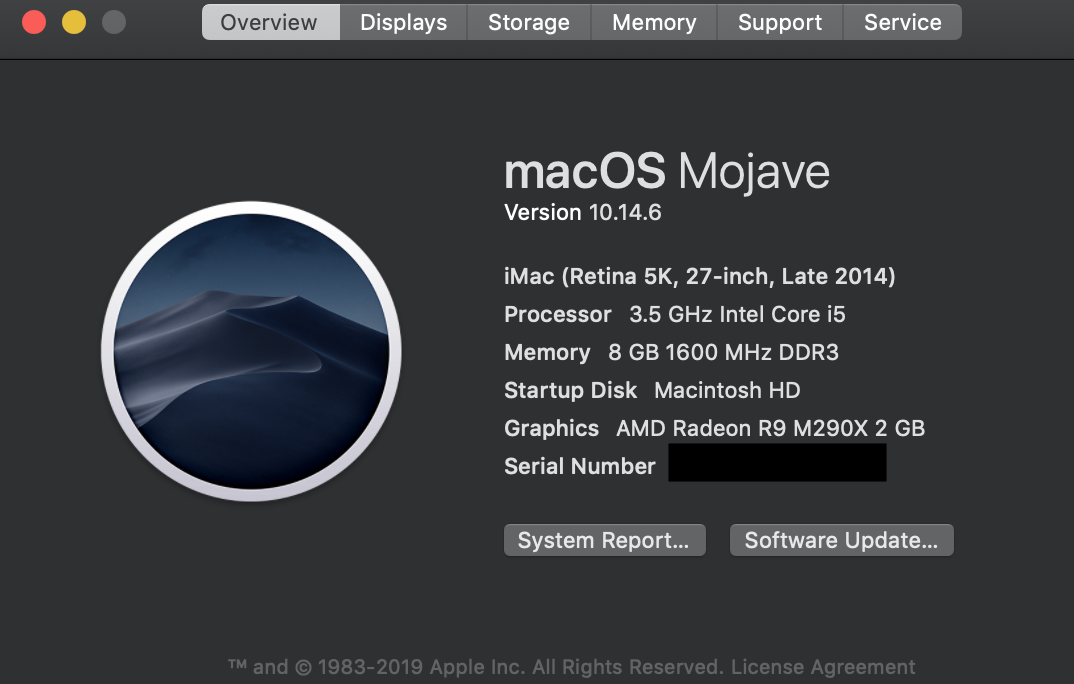The height and width of the screenshot is (684, 1074).
Task: Go to the Support tab
Action: click(x=780, y=22)
